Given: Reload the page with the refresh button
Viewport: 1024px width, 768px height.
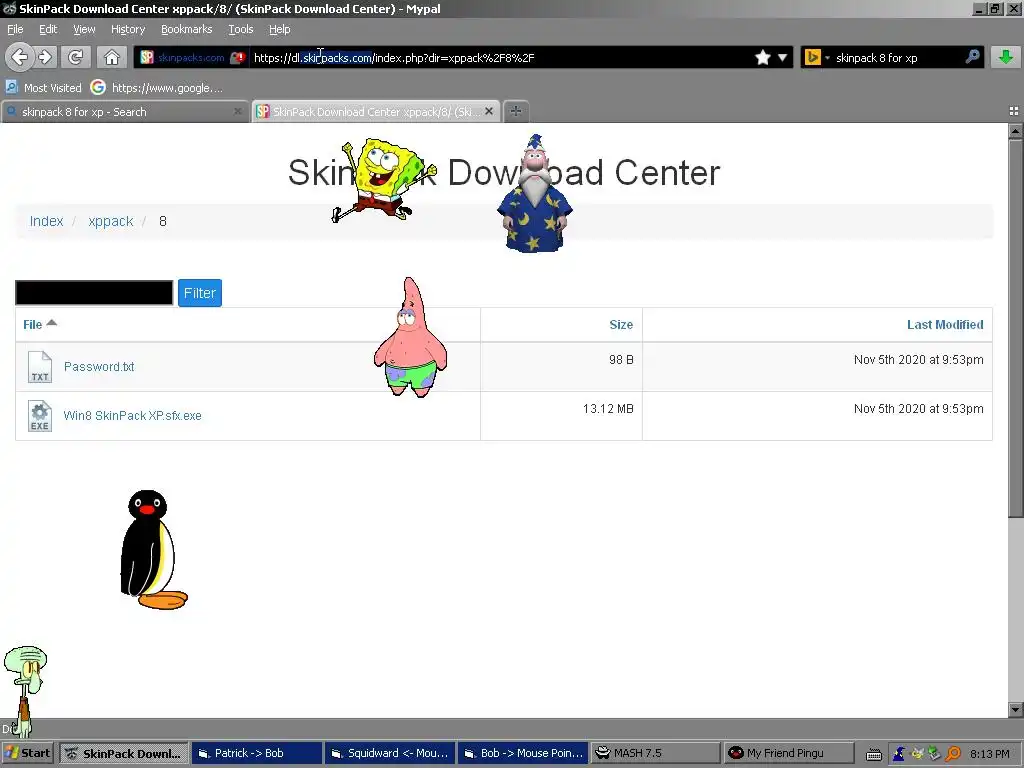Looking at the screenshot, I should coord(76,57).
